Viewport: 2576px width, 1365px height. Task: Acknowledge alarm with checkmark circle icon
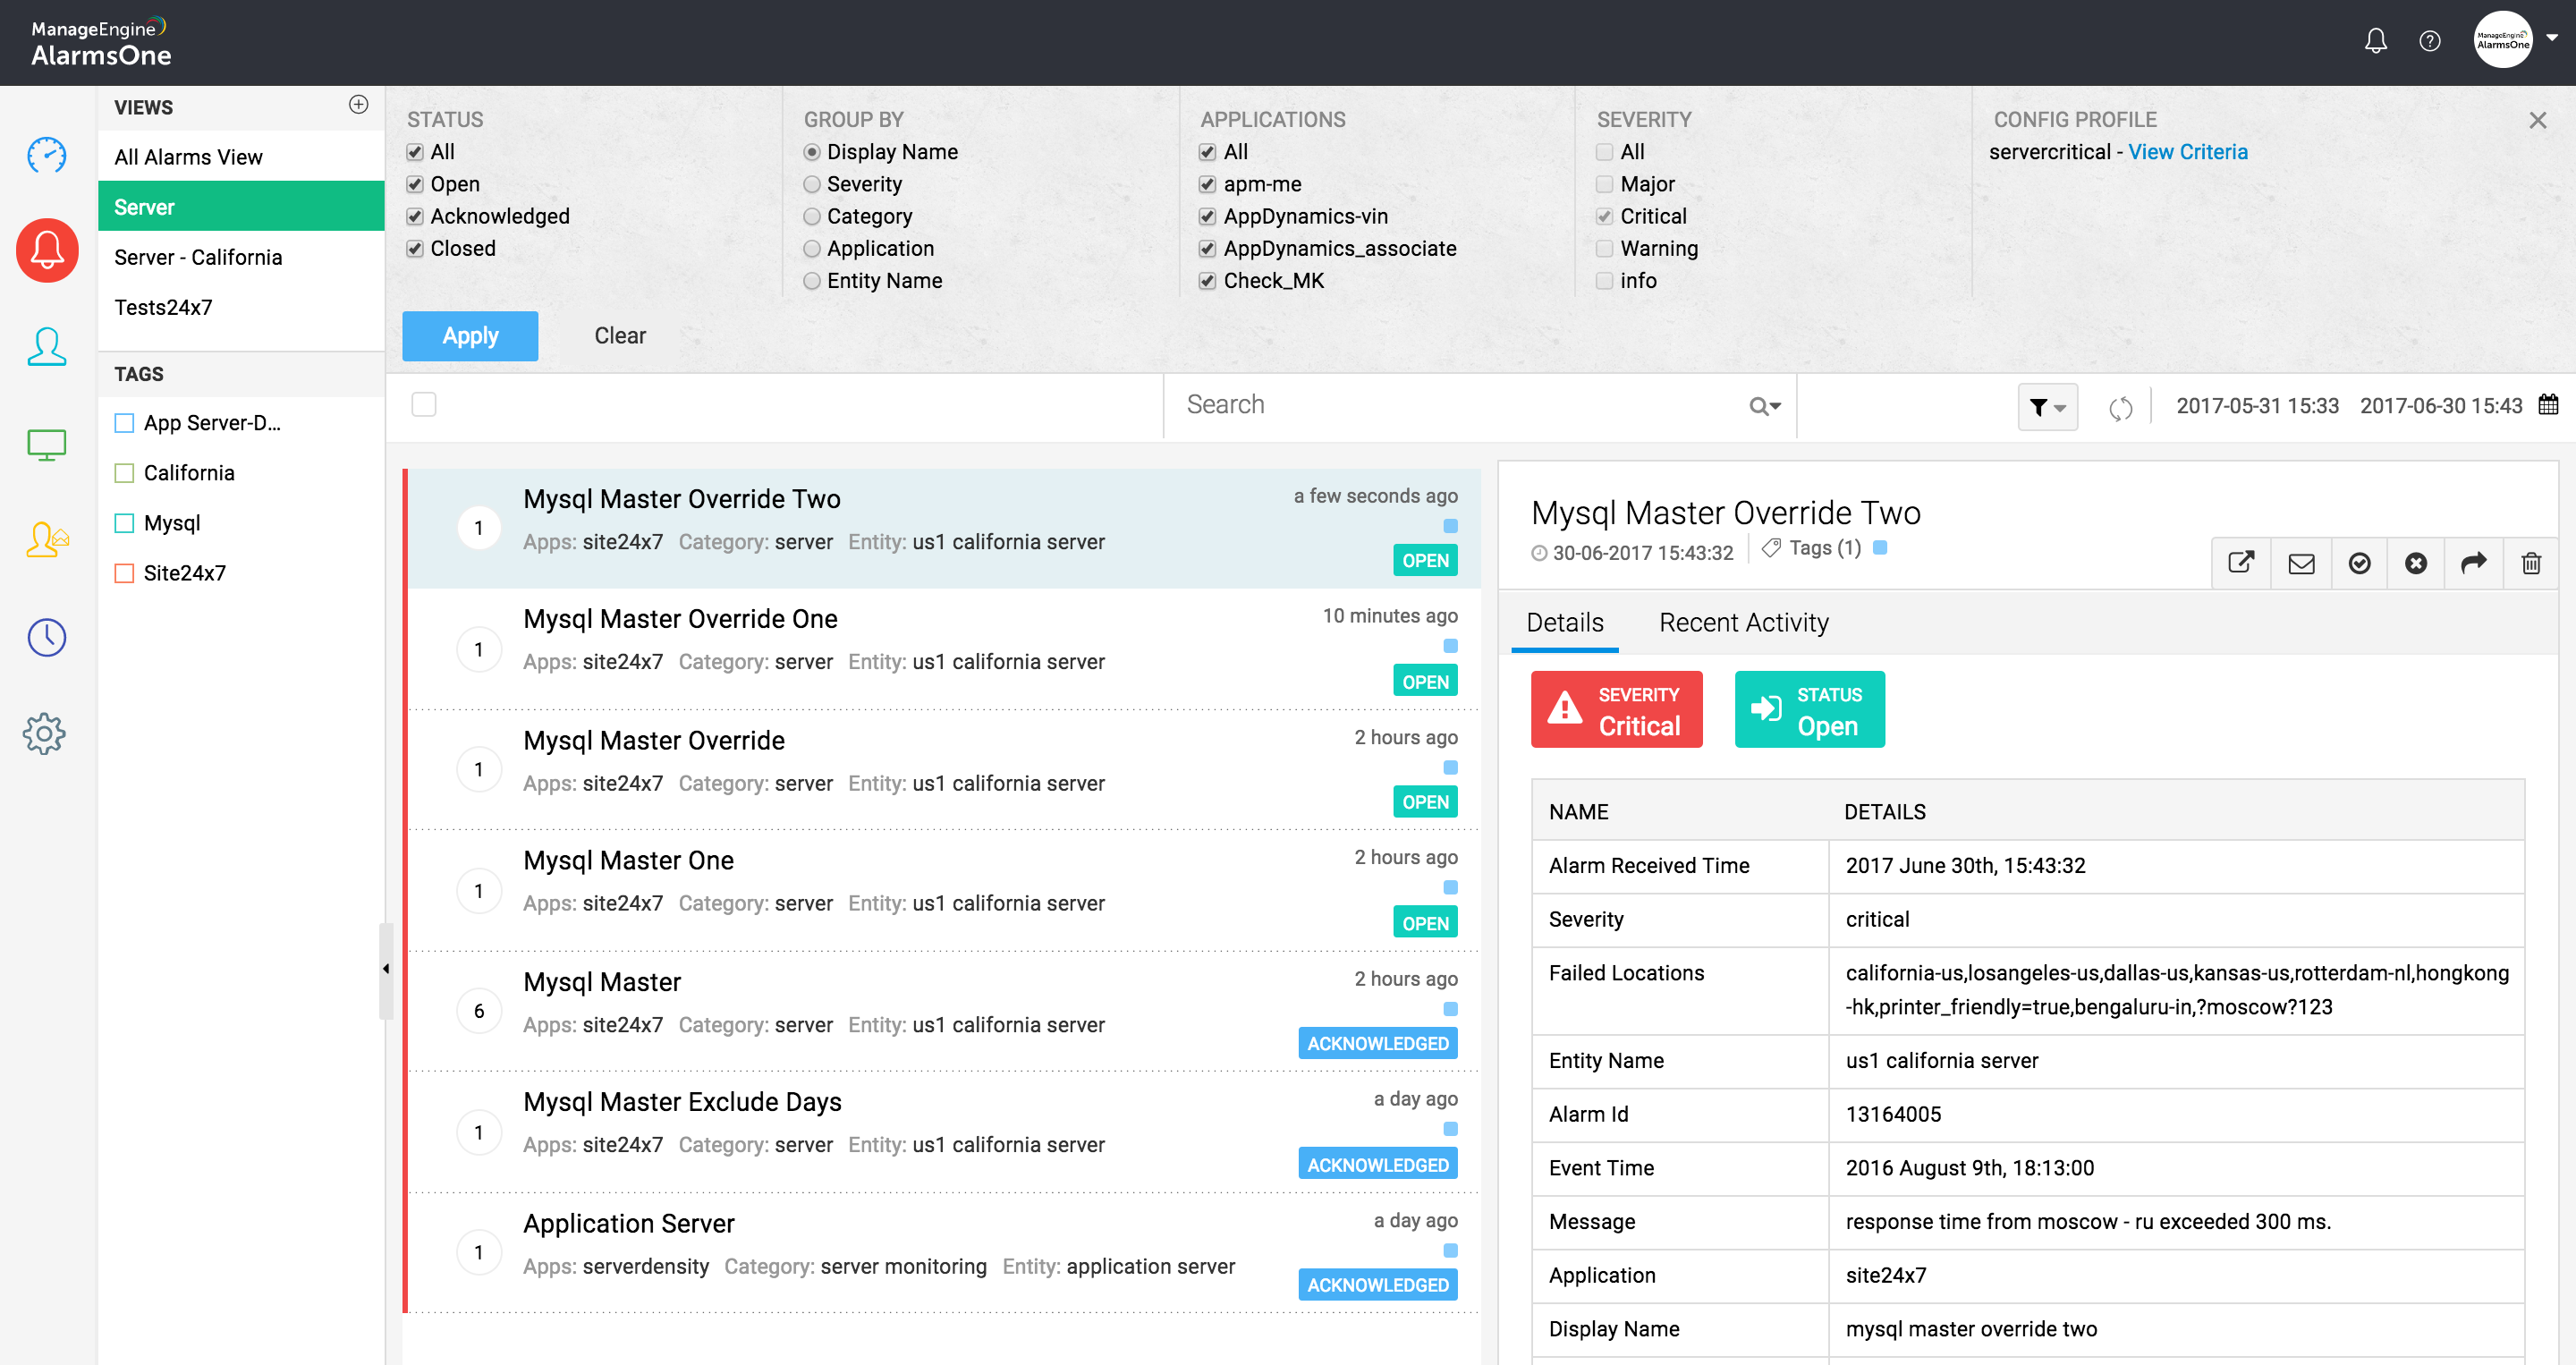pyautogui.click(x=2359, y=563)
